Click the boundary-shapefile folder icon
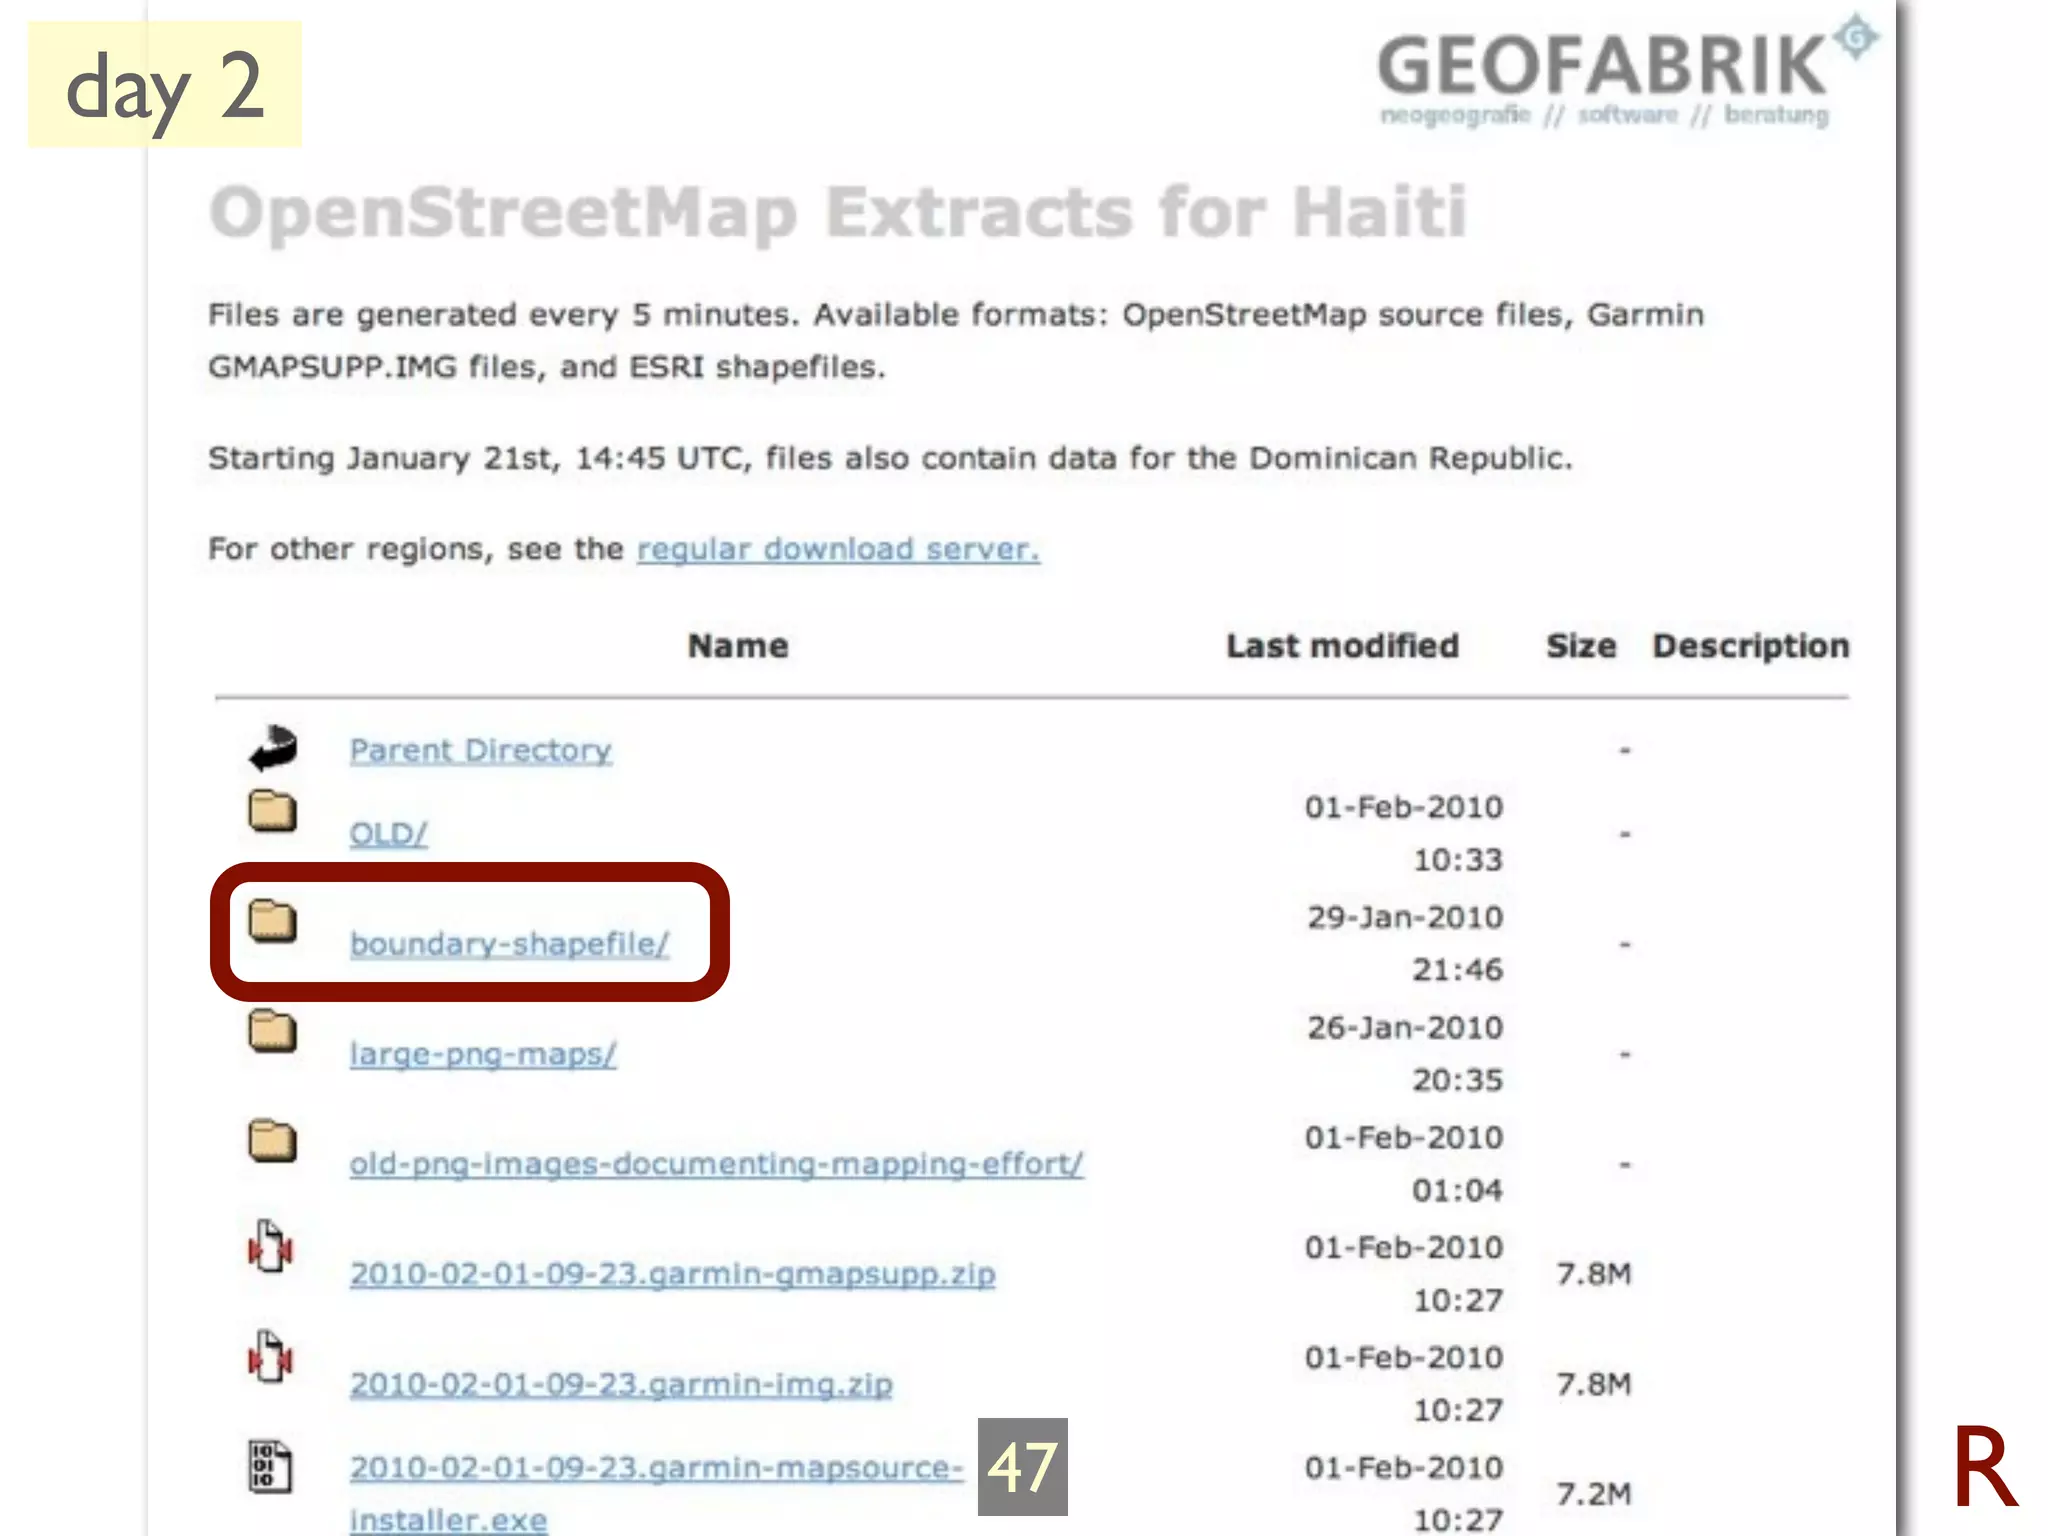Image resolution: width=2048 pixels, height=1536 pixels. coord(272,921)
